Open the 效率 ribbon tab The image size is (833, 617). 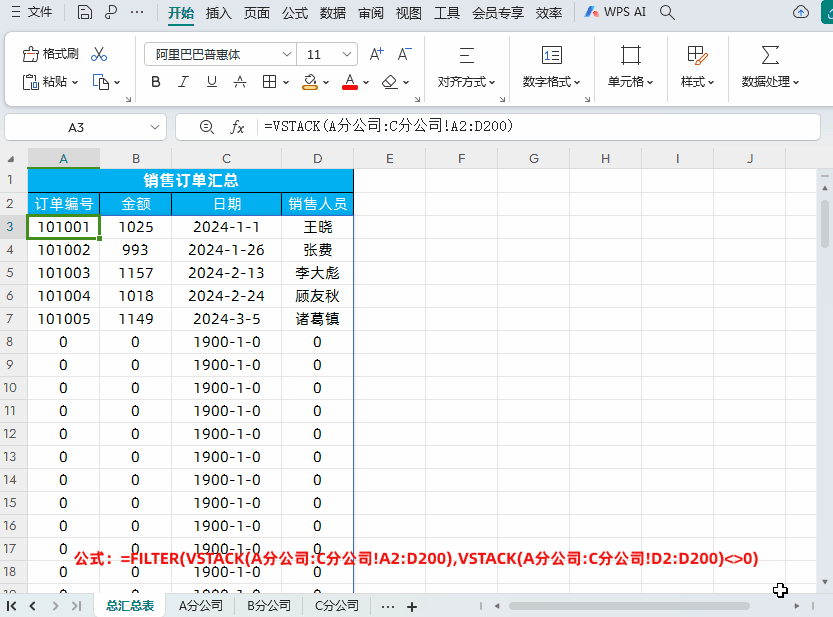[549, 13]
